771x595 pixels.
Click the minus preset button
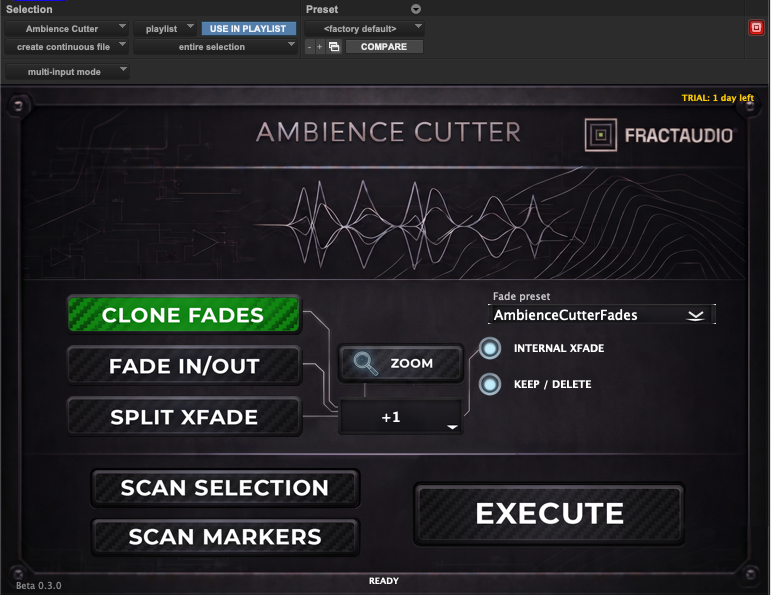tap(309, 47)
